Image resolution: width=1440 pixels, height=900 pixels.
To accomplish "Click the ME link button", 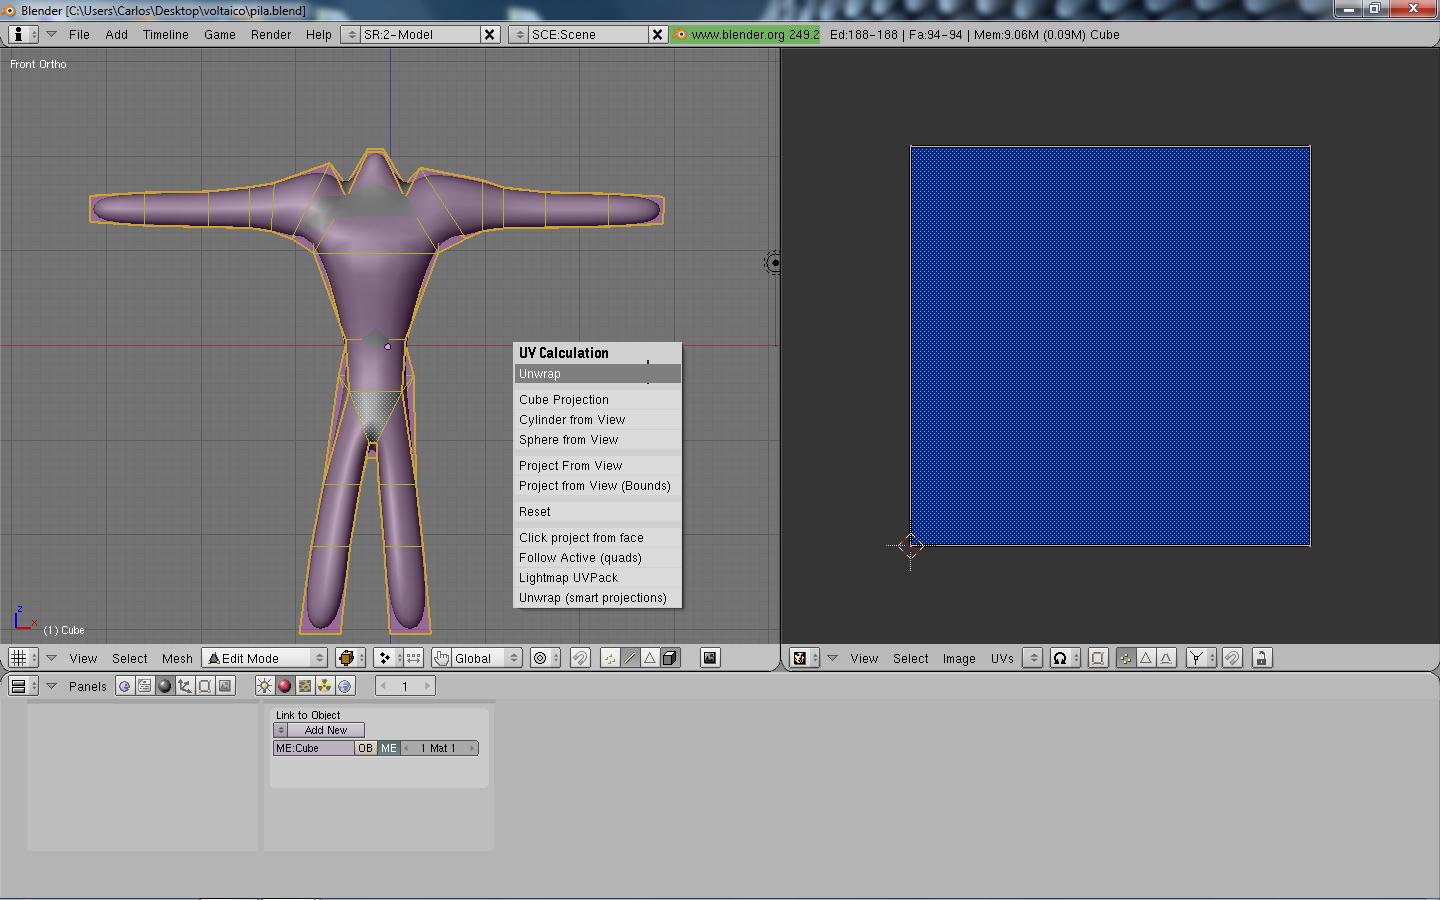I will click(x=388, y=748).
